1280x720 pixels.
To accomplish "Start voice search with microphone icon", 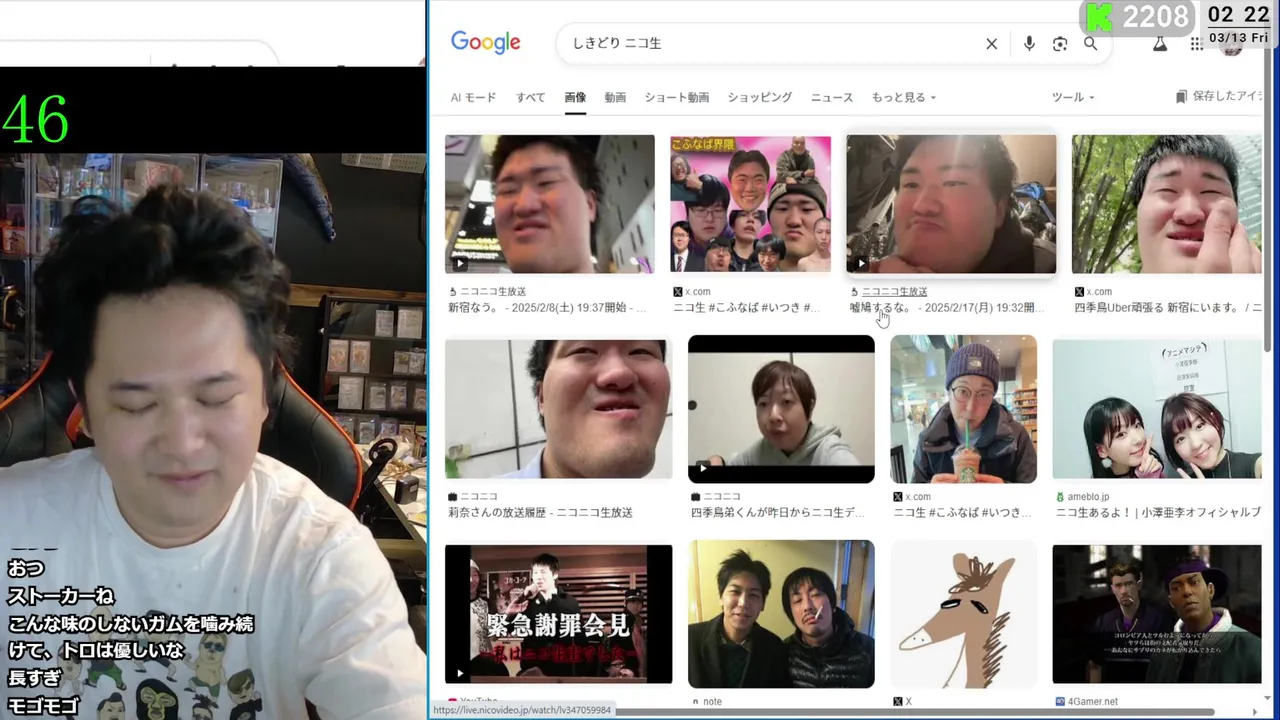I will [x=1029, y=44].
